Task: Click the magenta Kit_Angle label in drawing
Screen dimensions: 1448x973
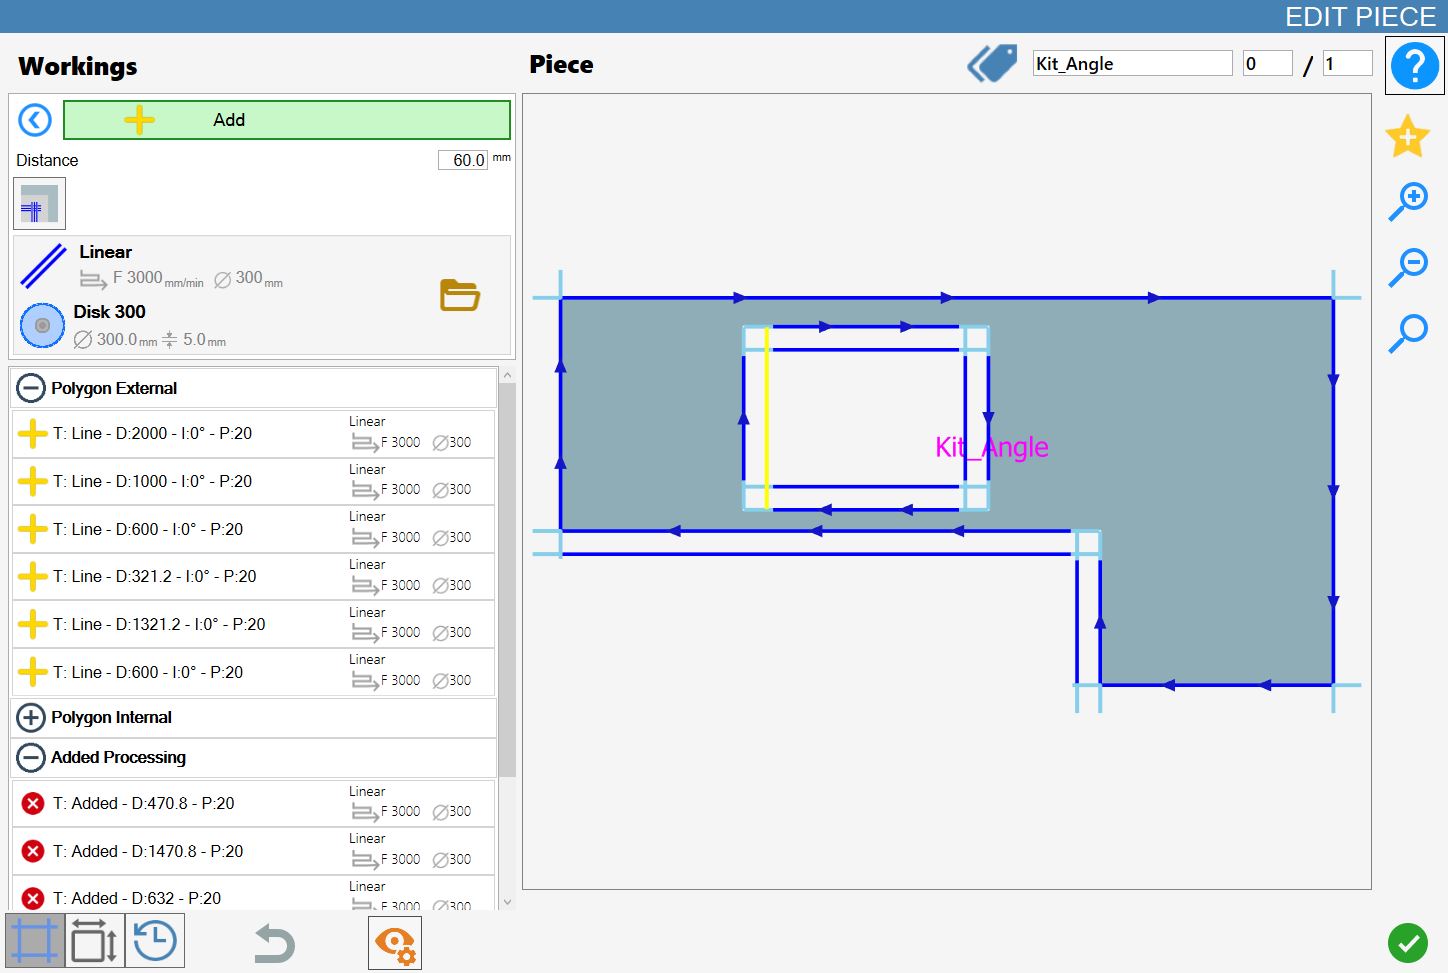Action: point(992,447)
